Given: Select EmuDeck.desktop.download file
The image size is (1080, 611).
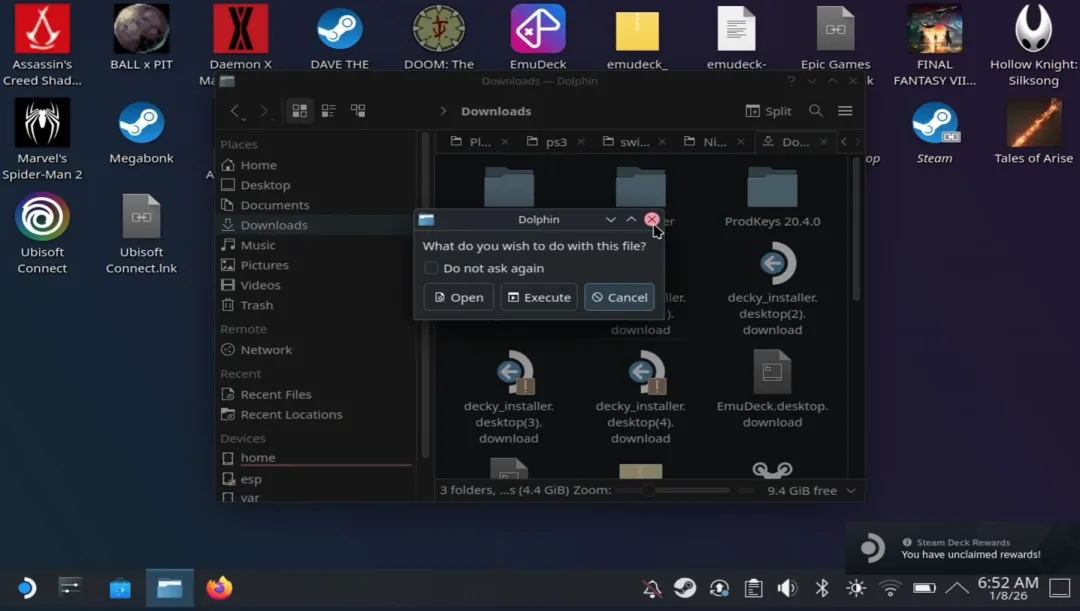Looking at the screenshot, I should pos(772,389).
